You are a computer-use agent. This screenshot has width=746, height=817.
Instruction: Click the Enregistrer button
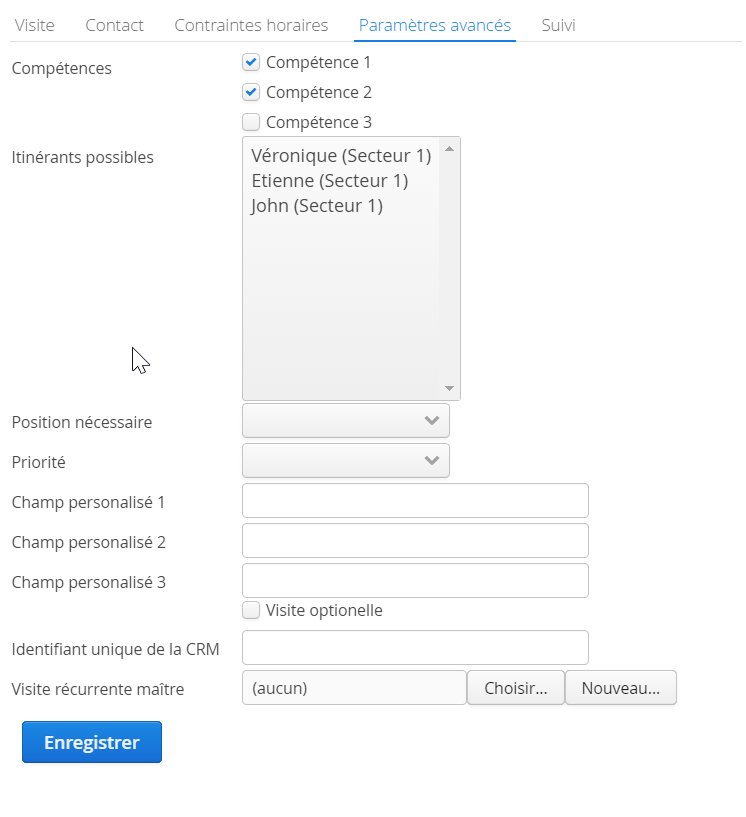point(92,742)
